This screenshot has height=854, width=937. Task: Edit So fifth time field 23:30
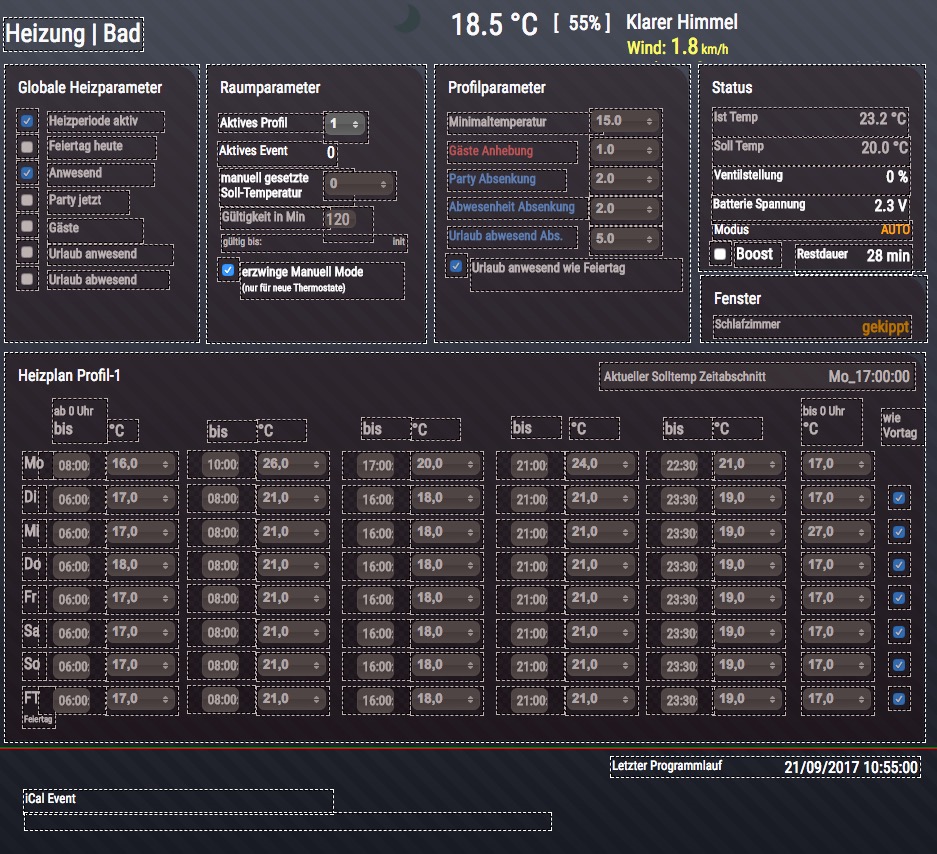click(x=681, y=666)
